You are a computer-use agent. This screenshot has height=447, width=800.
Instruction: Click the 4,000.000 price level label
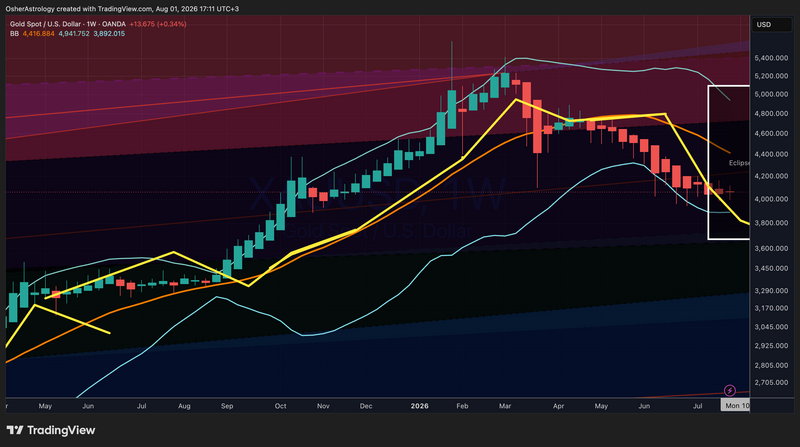click(771, 199)
